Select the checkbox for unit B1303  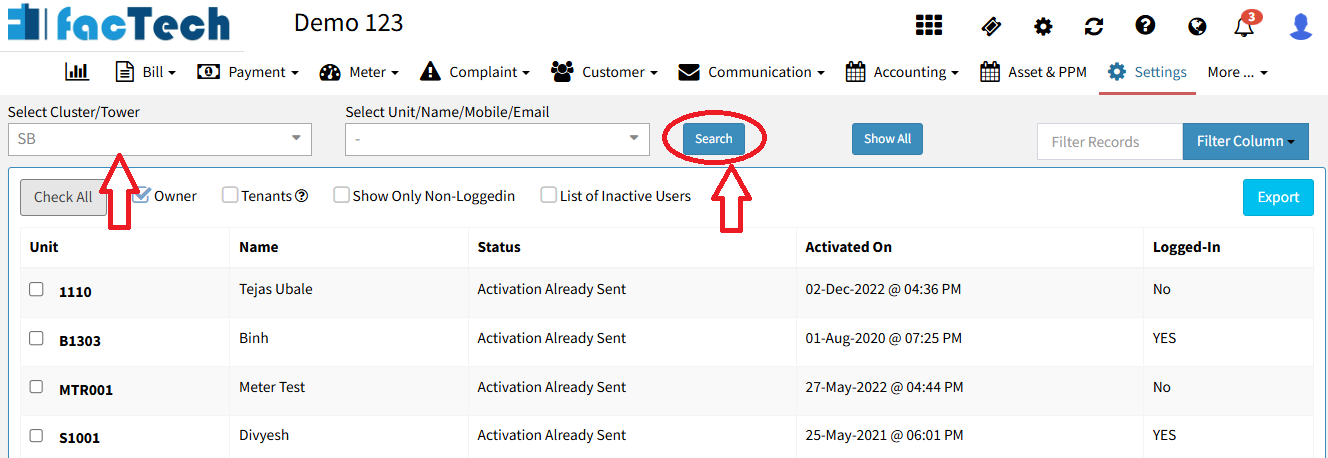coord(36,339)
